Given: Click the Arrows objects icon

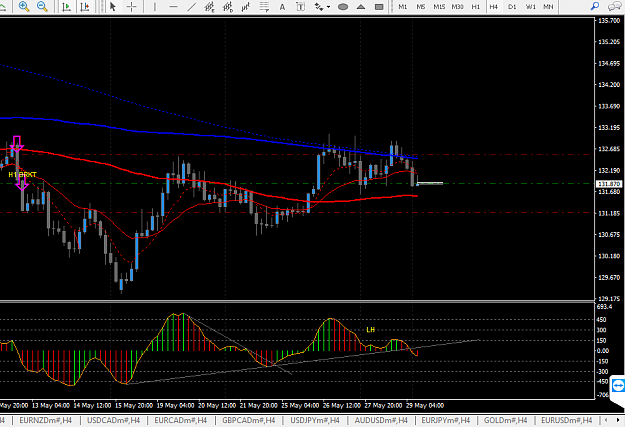Looking at the screenshot, I should (x=319, y=6).
